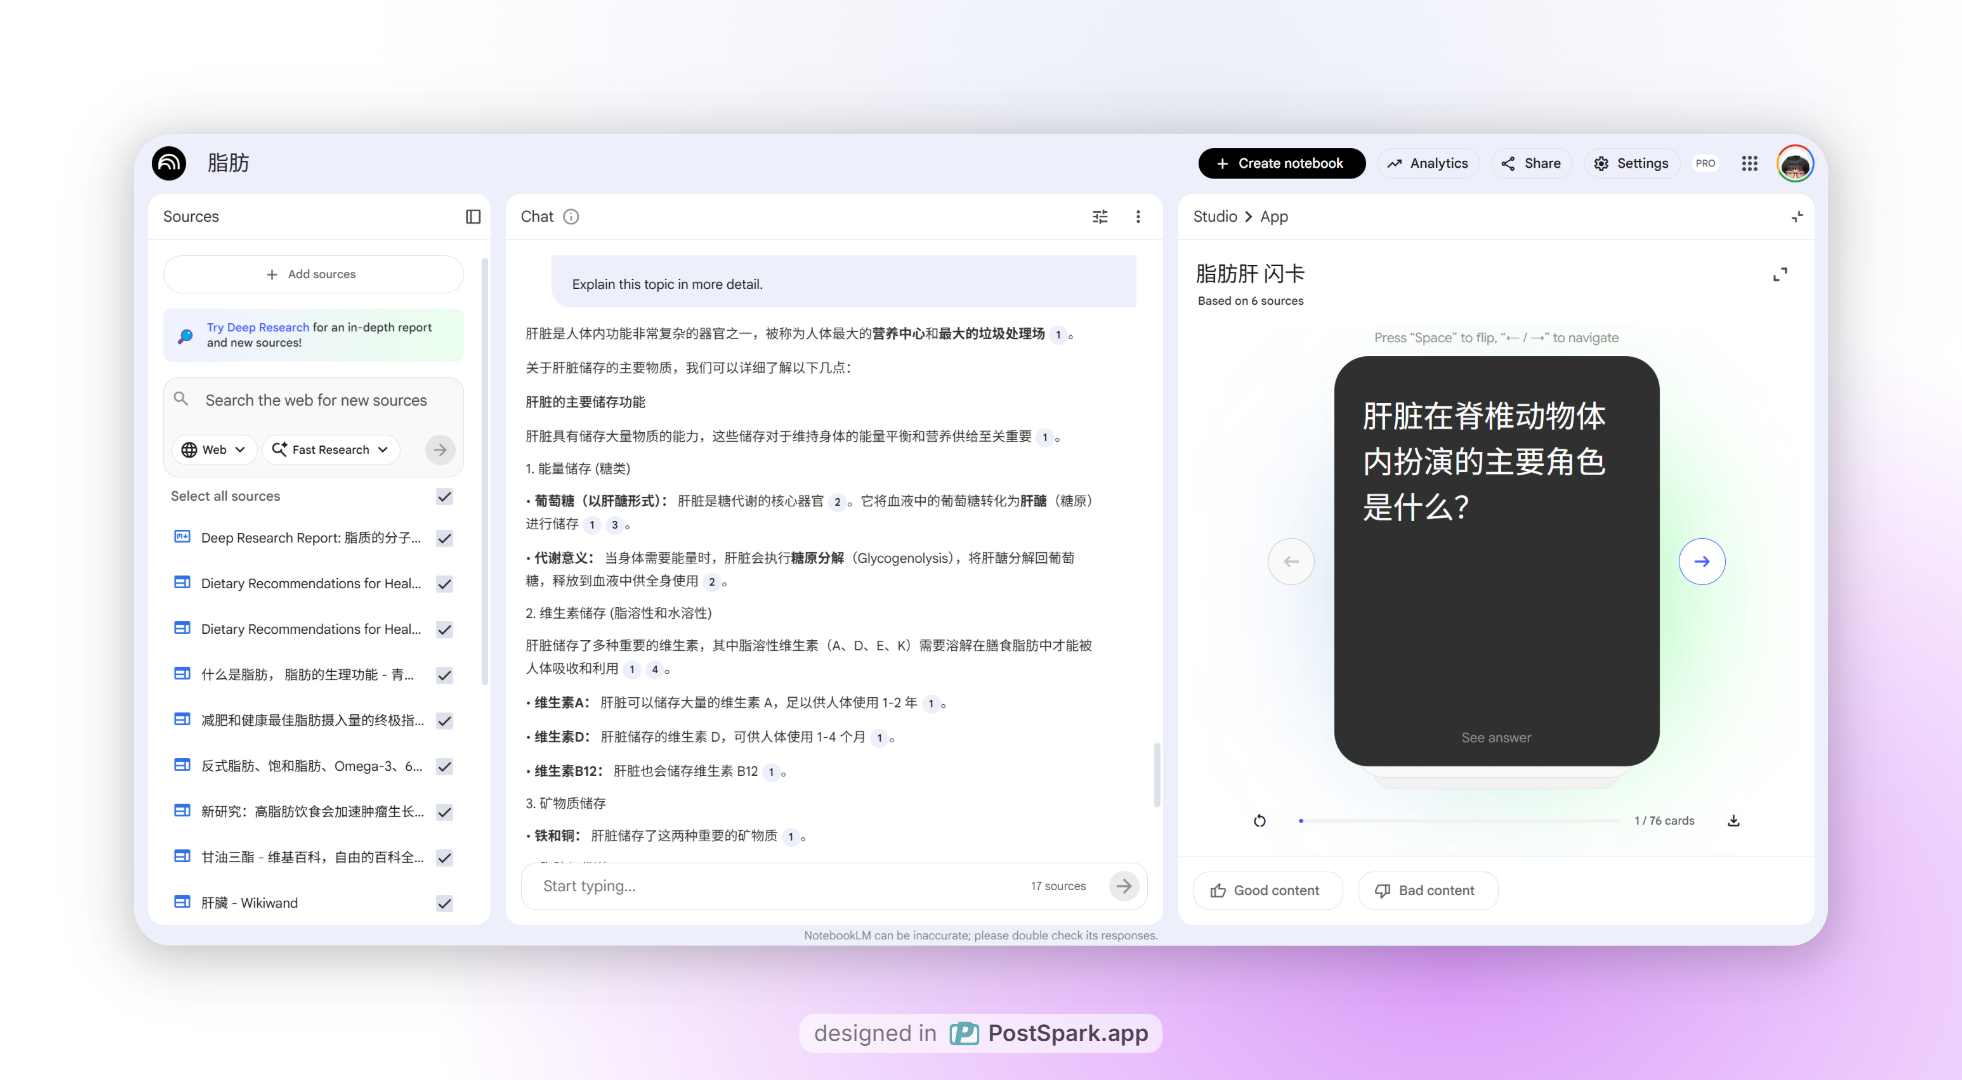Image resolution: width=1962 pixels, height=1080 pixels.
Task: Open the Web source type dropdown
Action: click(214, 450)
